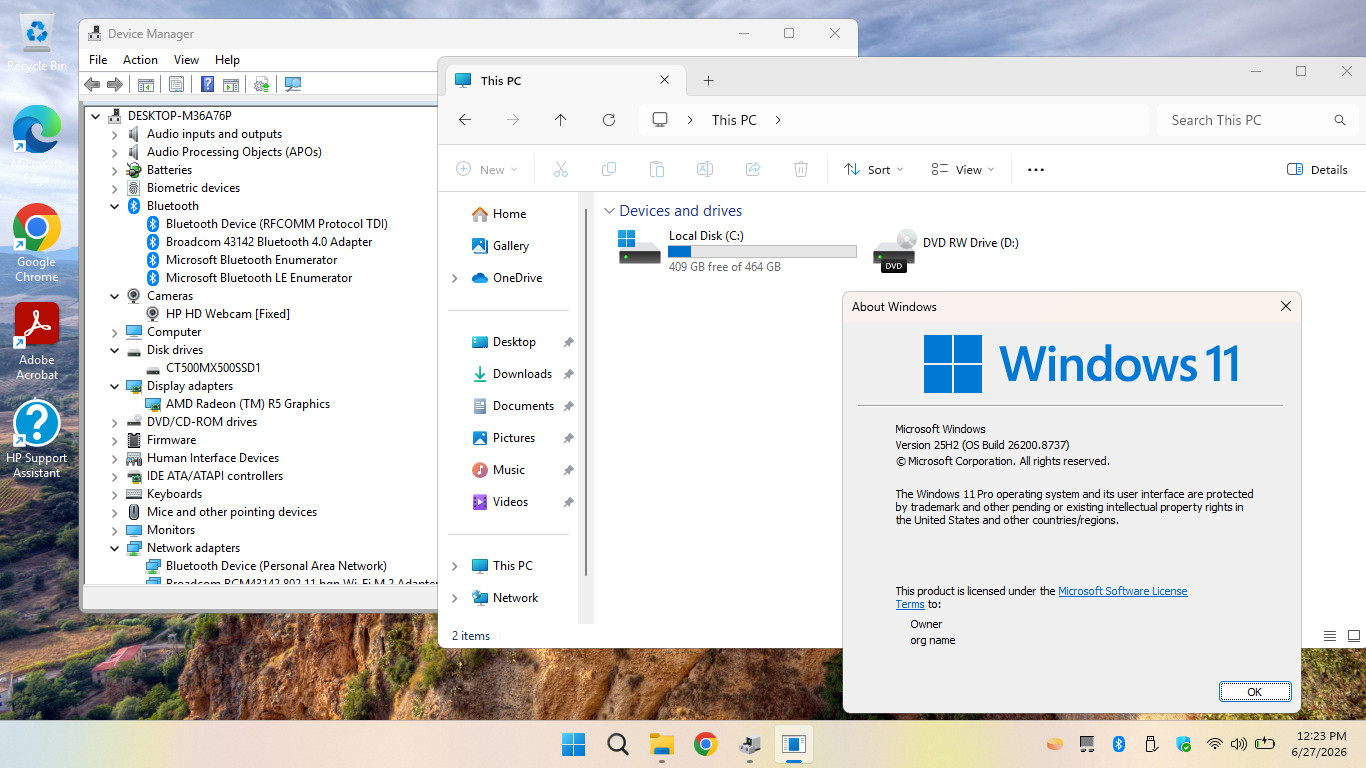Screen dimensions: 1366x768
Task: Select the details list view toggle in status bar
Action: [1330, 636]
